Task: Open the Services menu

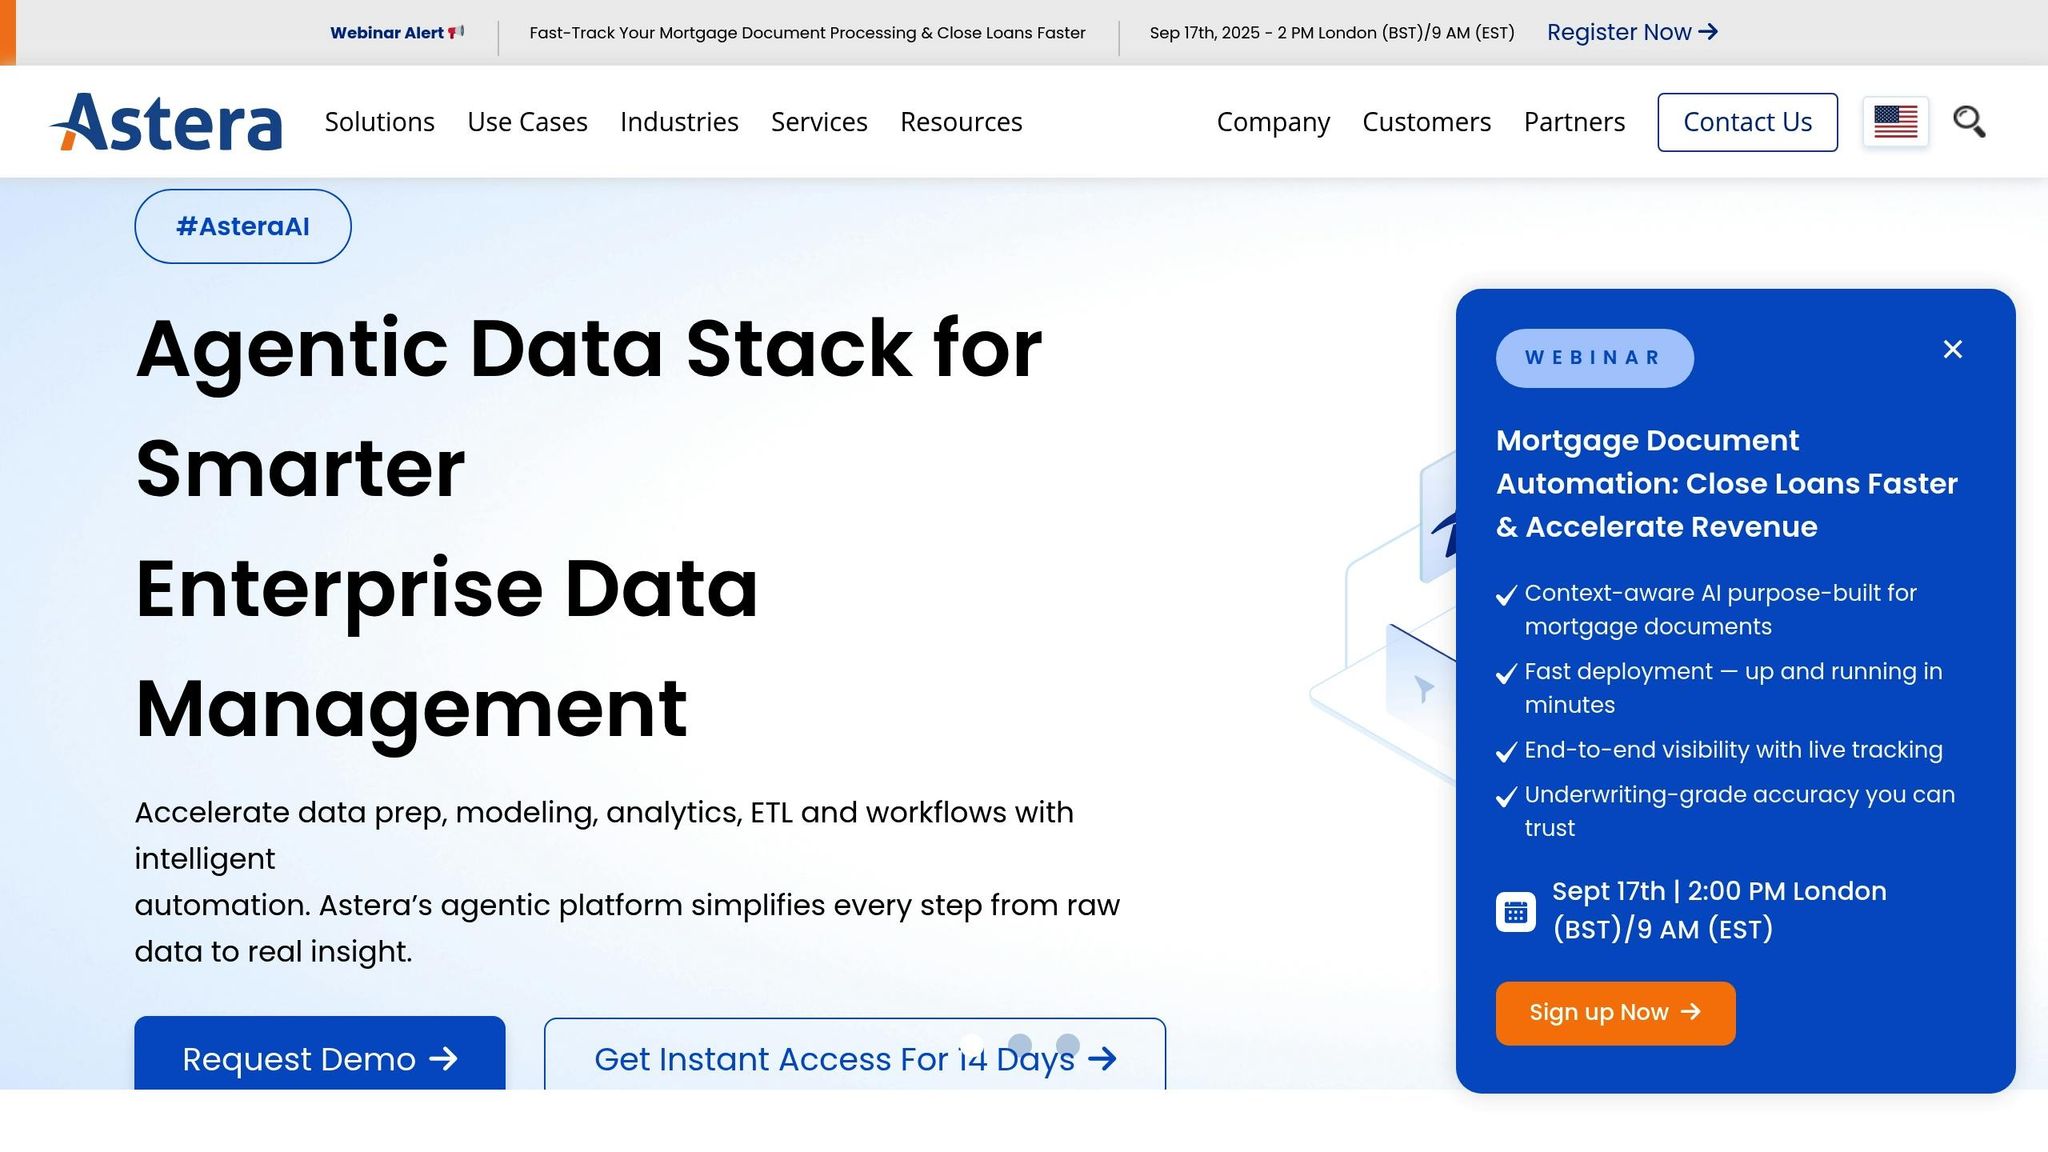Action: [819, 122]
